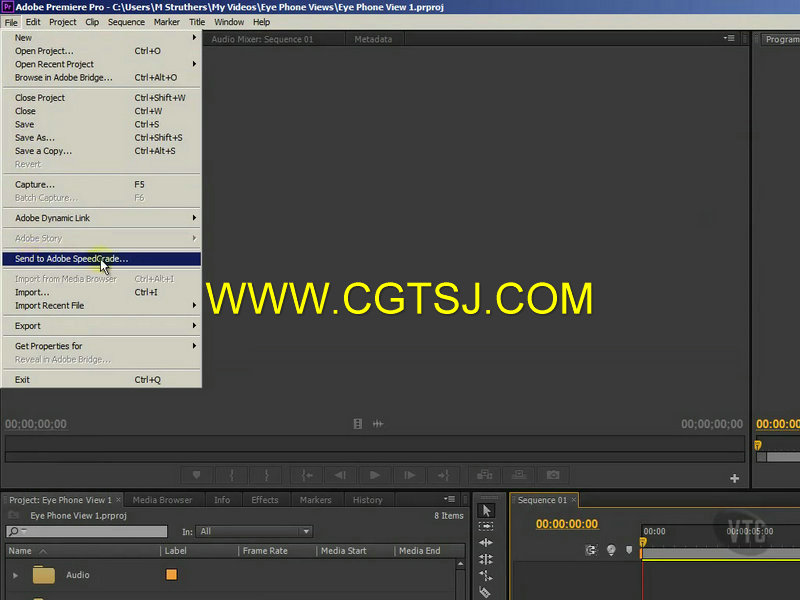Click Export Frame camera icon
The height and width of the screenshot is (600, 800).
[553, 476]
